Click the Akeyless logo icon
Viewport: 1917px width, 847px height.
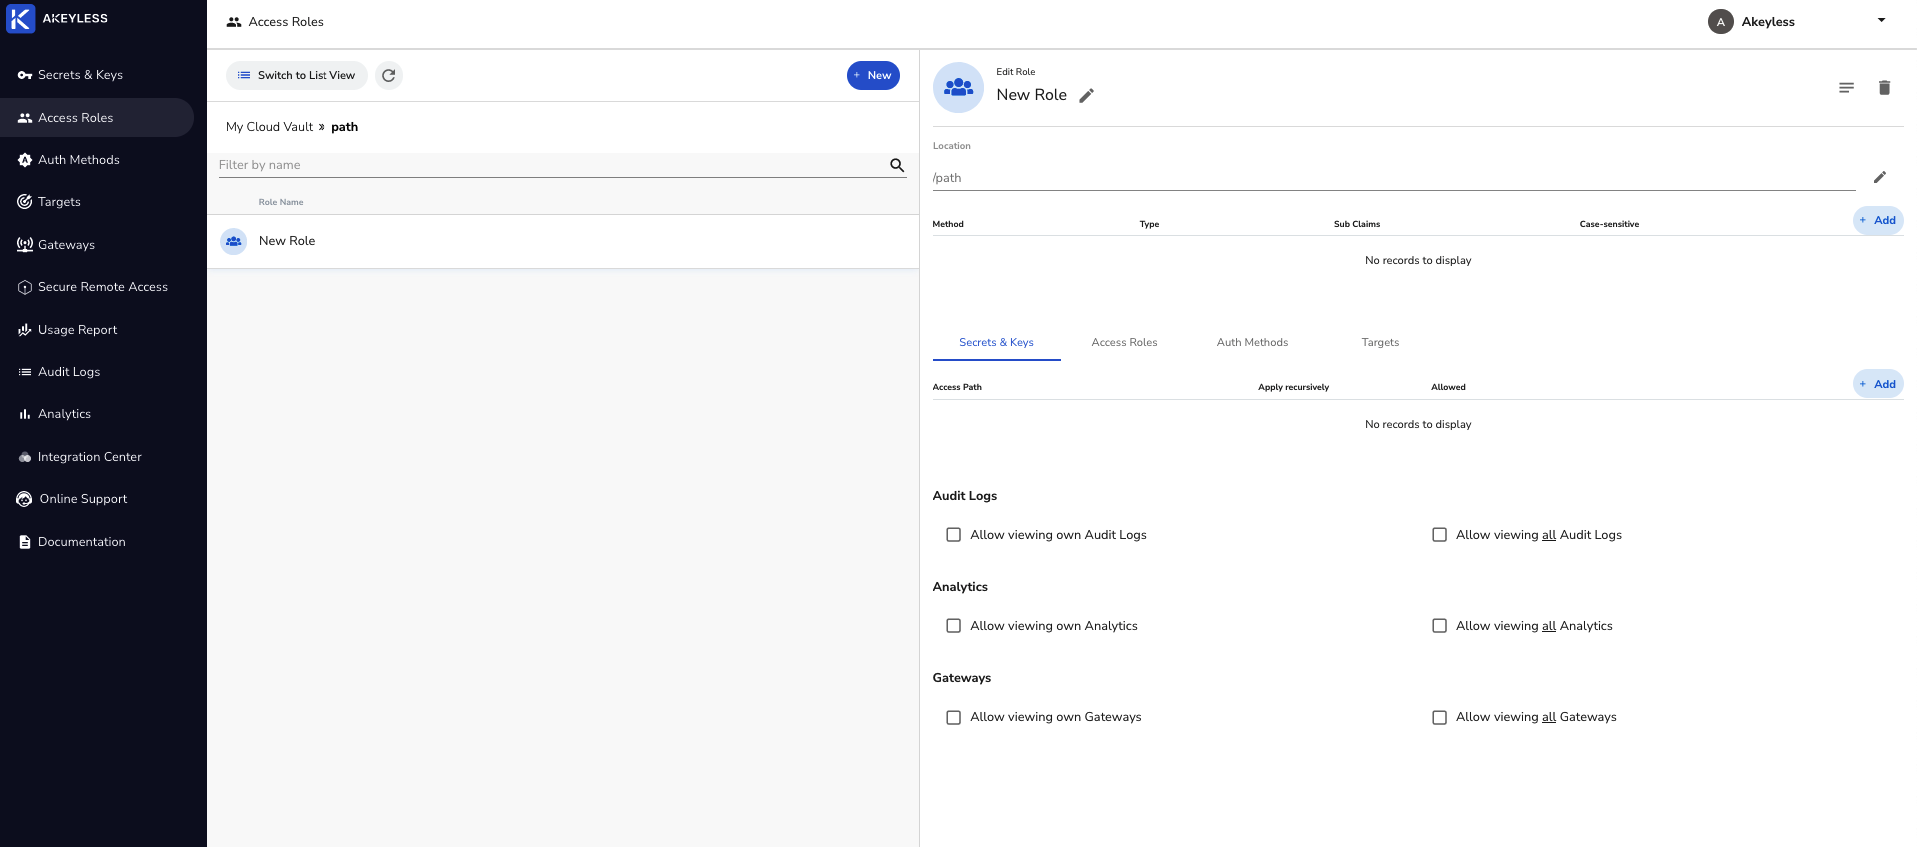tap(20, 18)
